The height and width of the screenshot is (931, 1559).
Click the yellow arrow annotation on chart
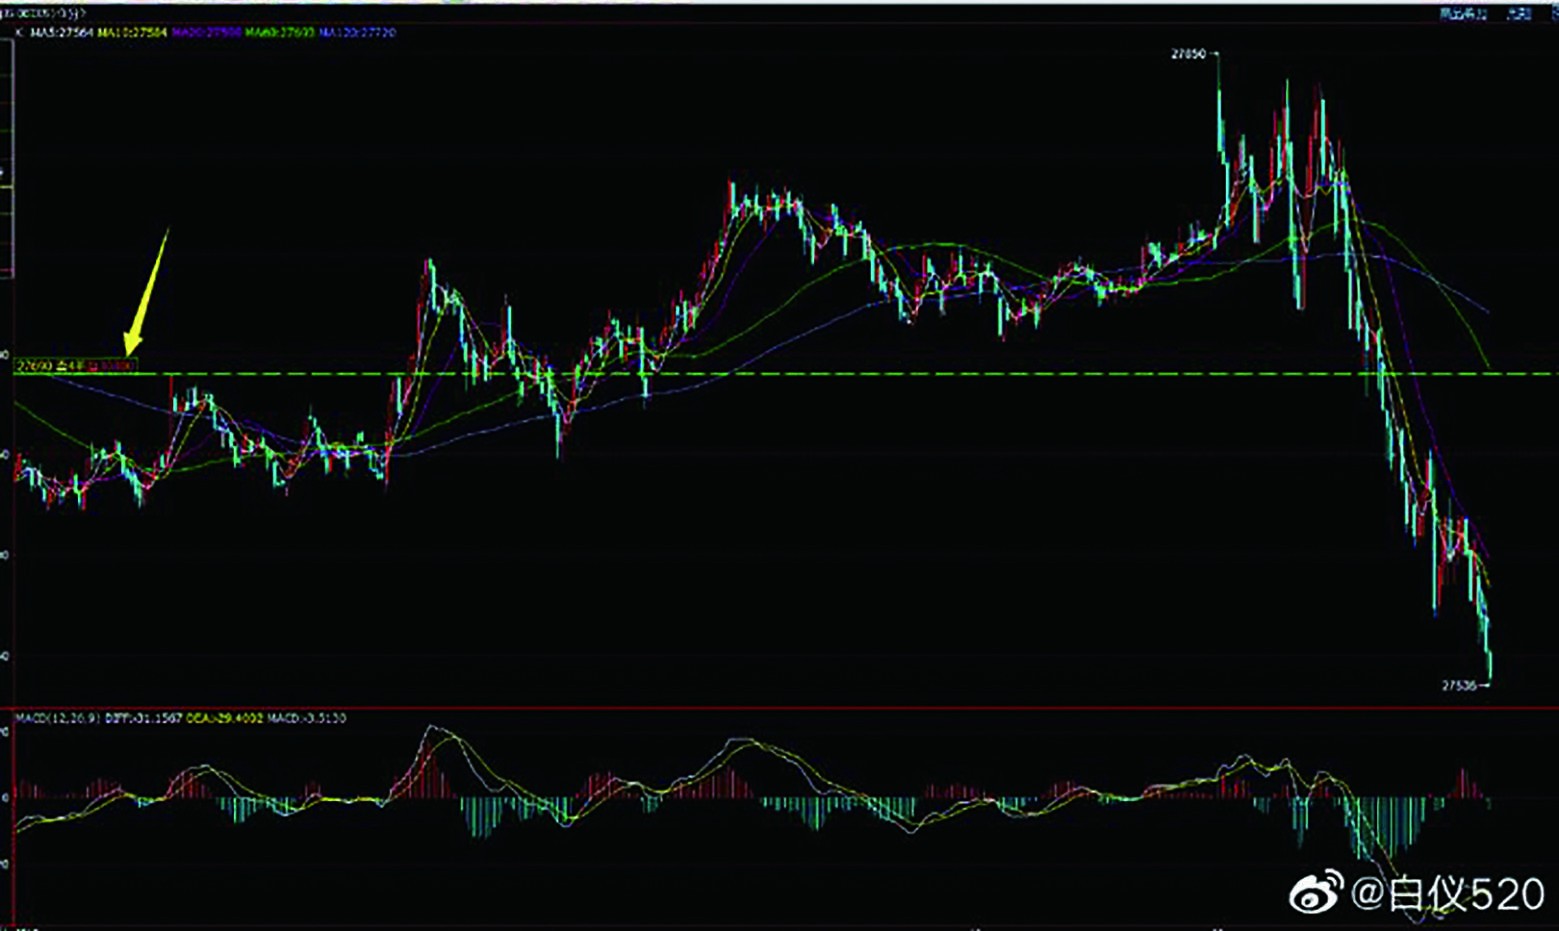click(x=146, y=291)
